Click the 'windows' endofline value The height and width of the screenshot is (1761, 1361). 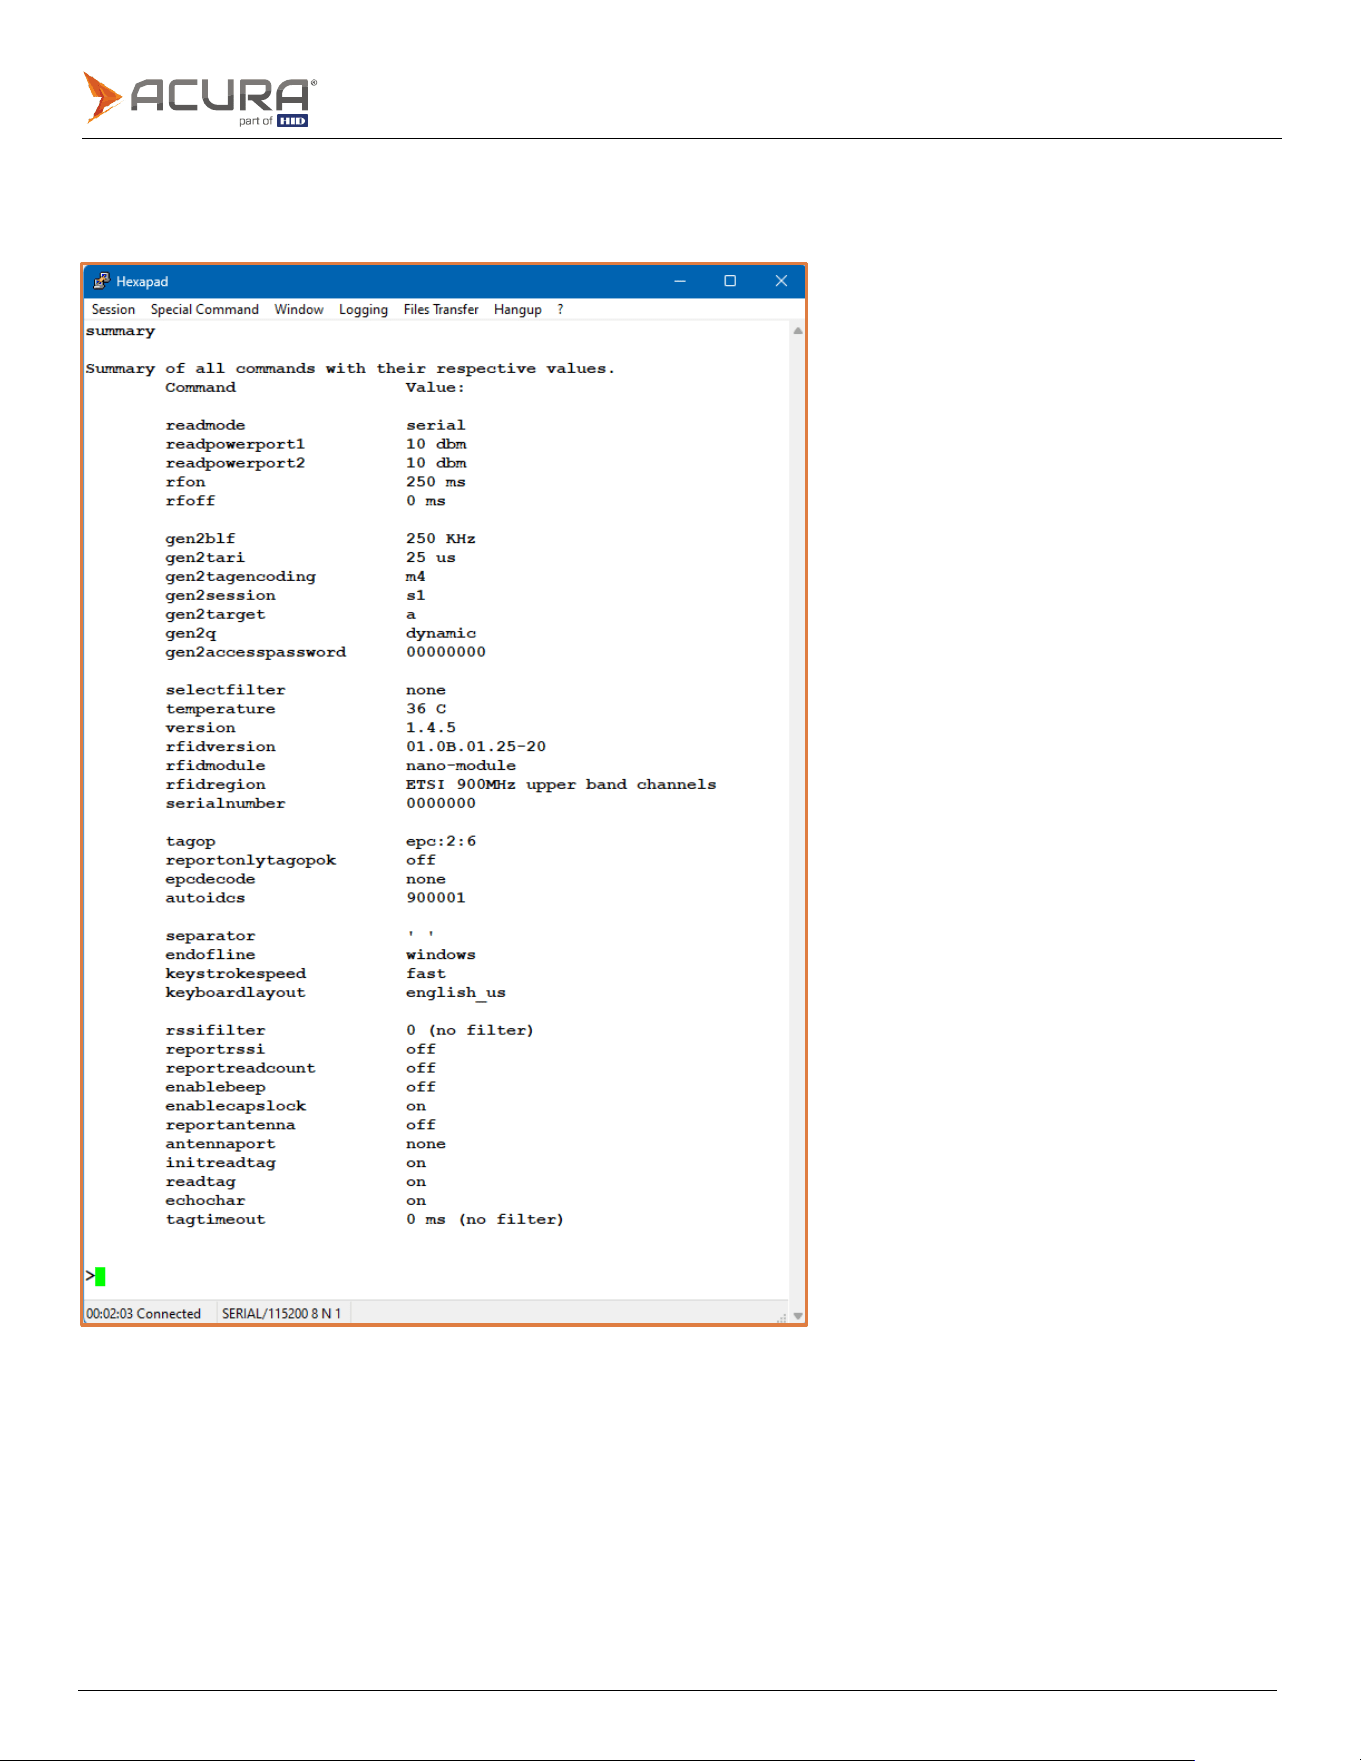pyautogui.click(x=441, y=955)
